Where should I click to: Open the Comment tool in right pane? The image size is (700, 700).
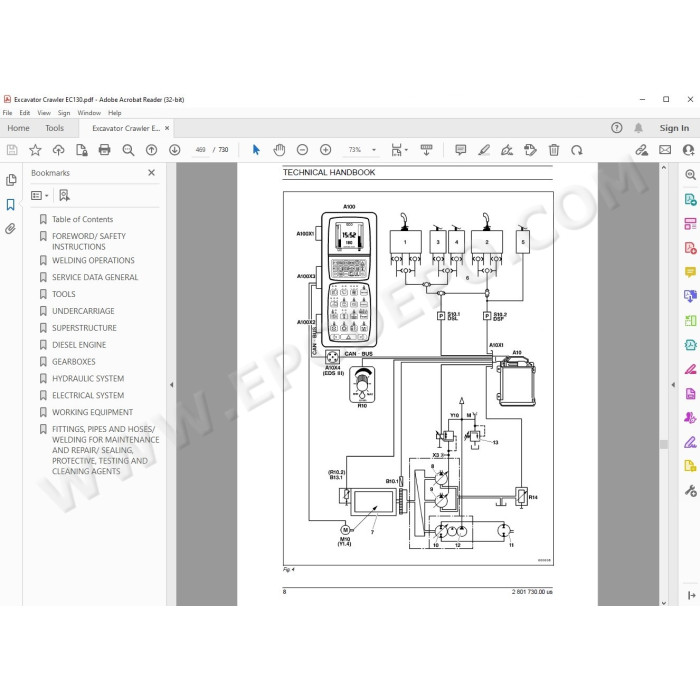(690, 272)
